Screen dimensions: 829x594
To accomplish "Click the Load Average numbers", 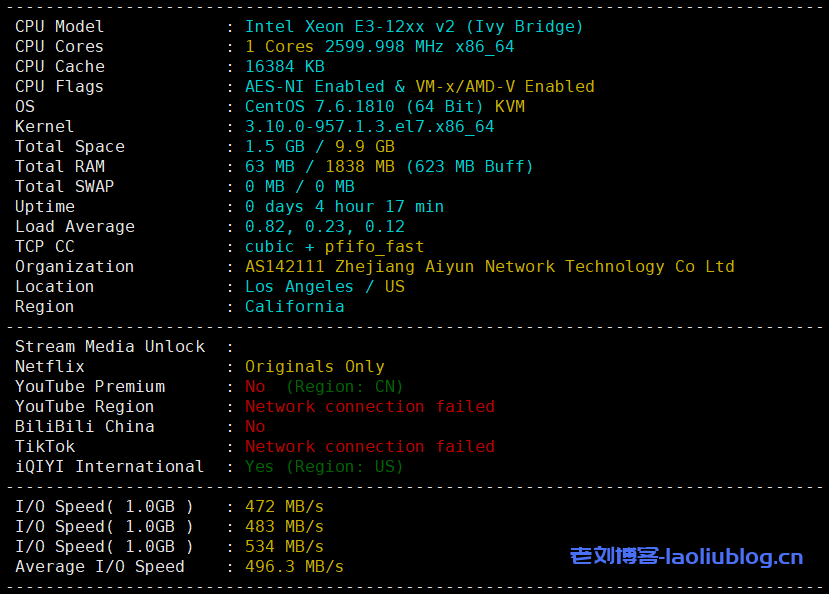I will click(x=324, y=227).
